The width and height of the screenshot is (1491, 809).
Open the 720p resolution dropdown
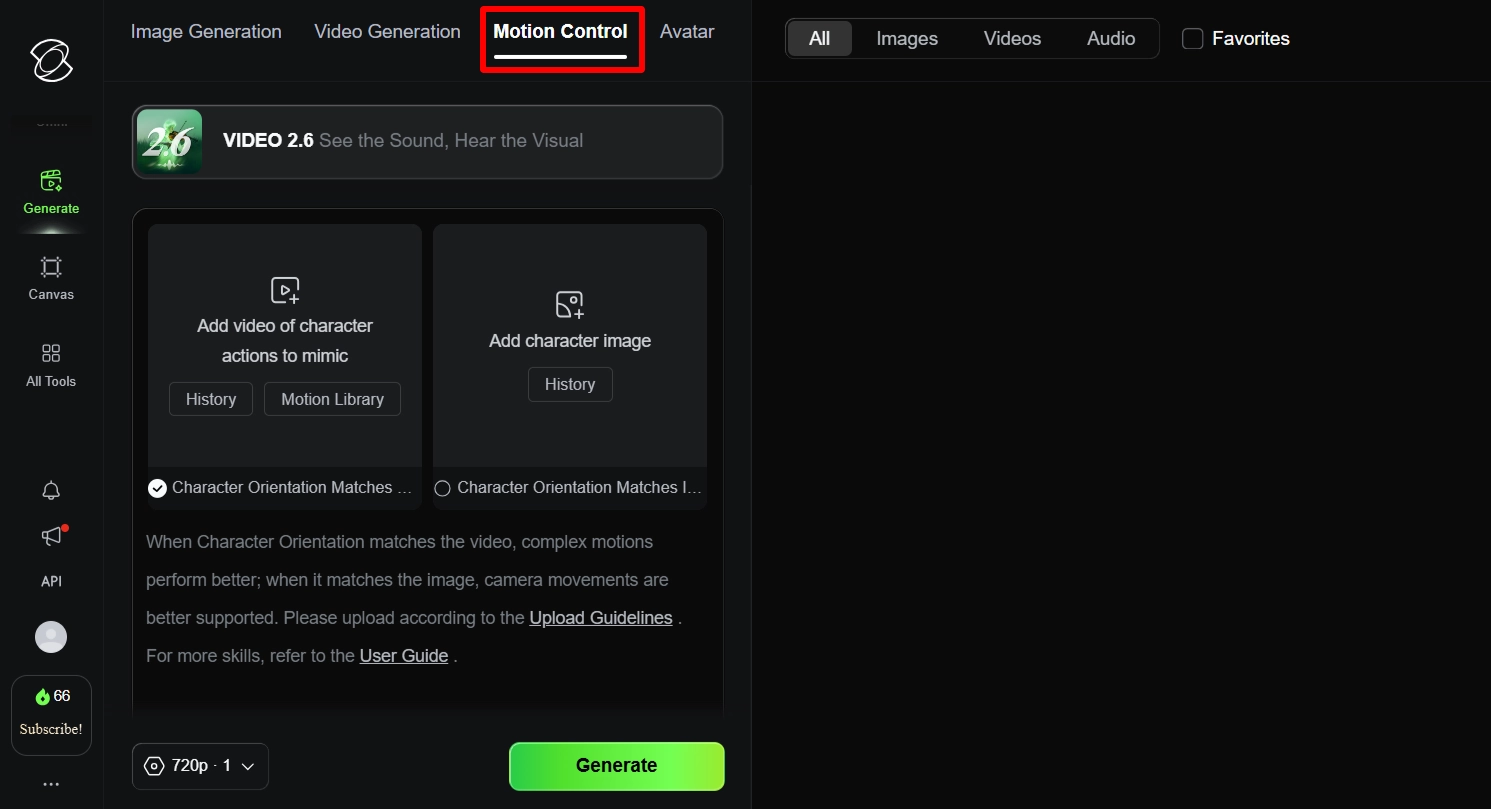pyautogui.click(x=200, y=765)
